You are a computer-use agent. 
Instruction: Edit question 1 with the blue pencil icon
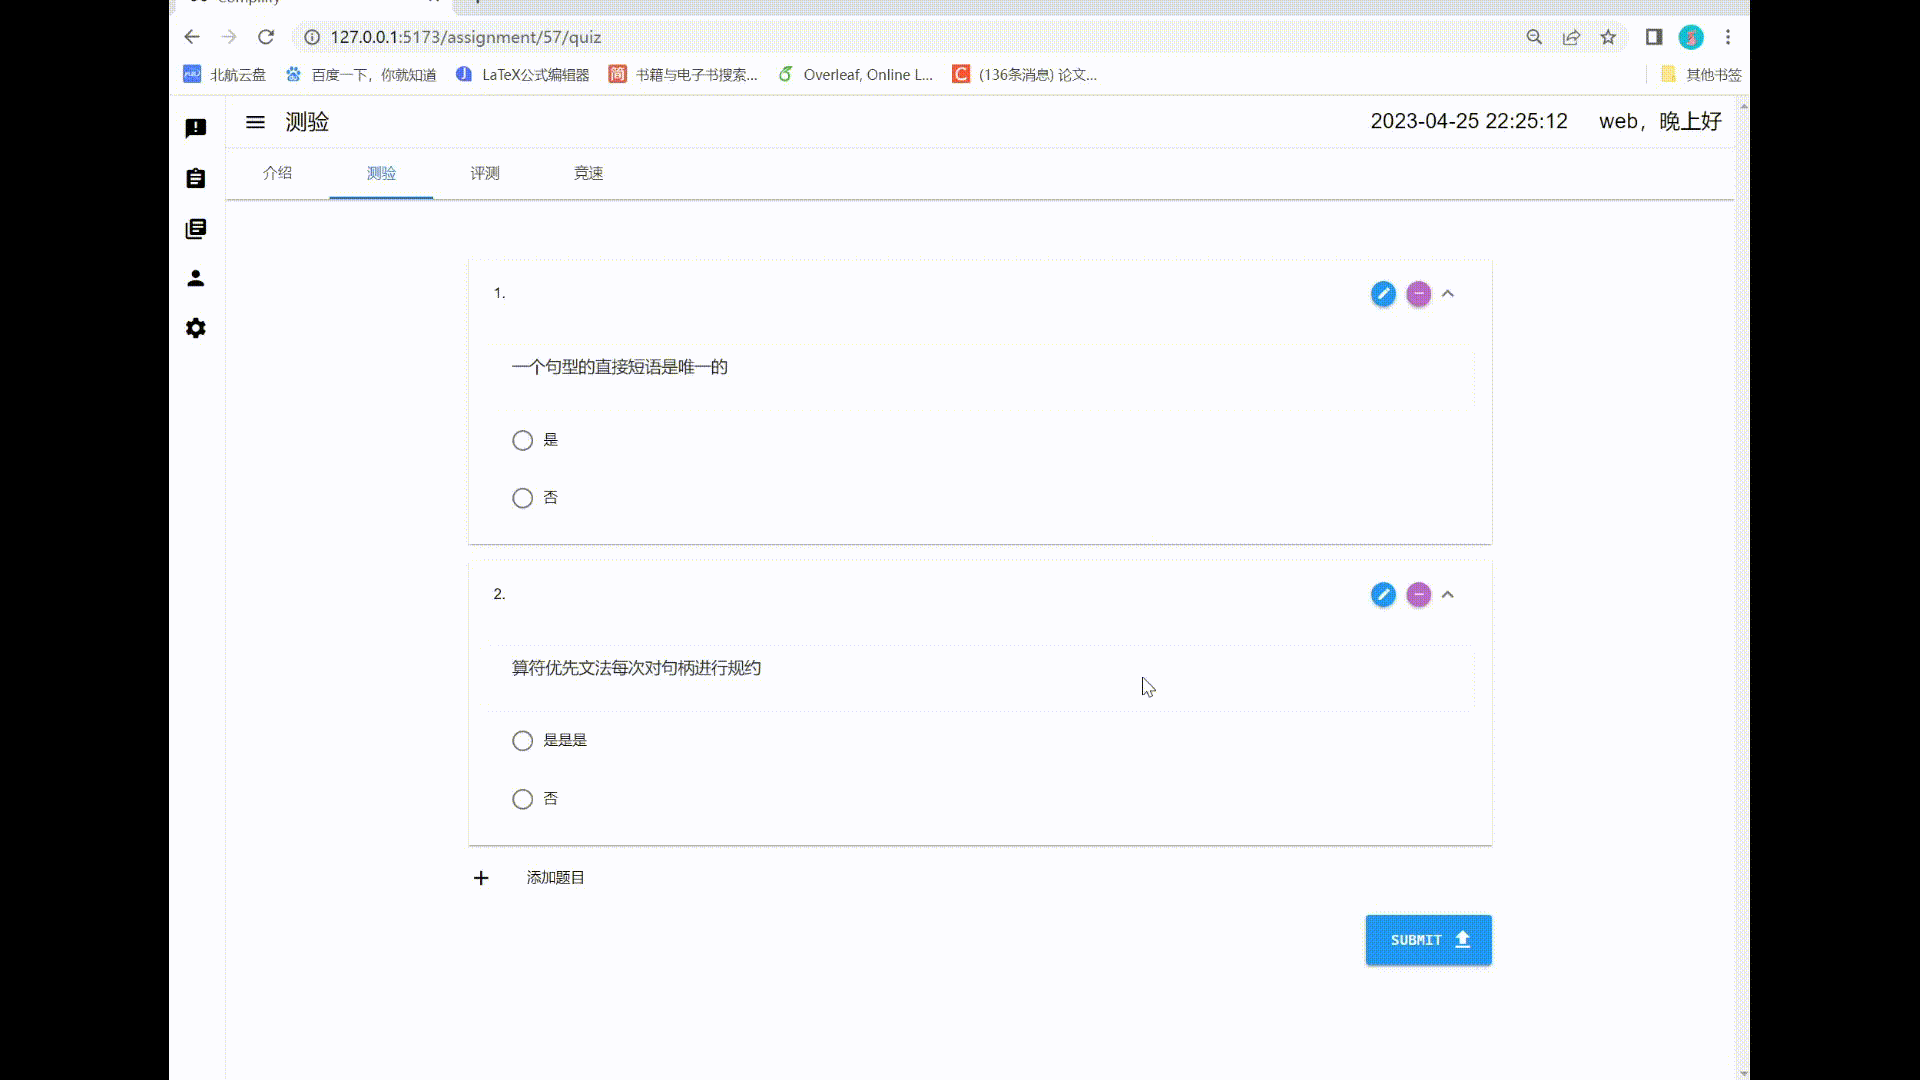pos(1383,294)
